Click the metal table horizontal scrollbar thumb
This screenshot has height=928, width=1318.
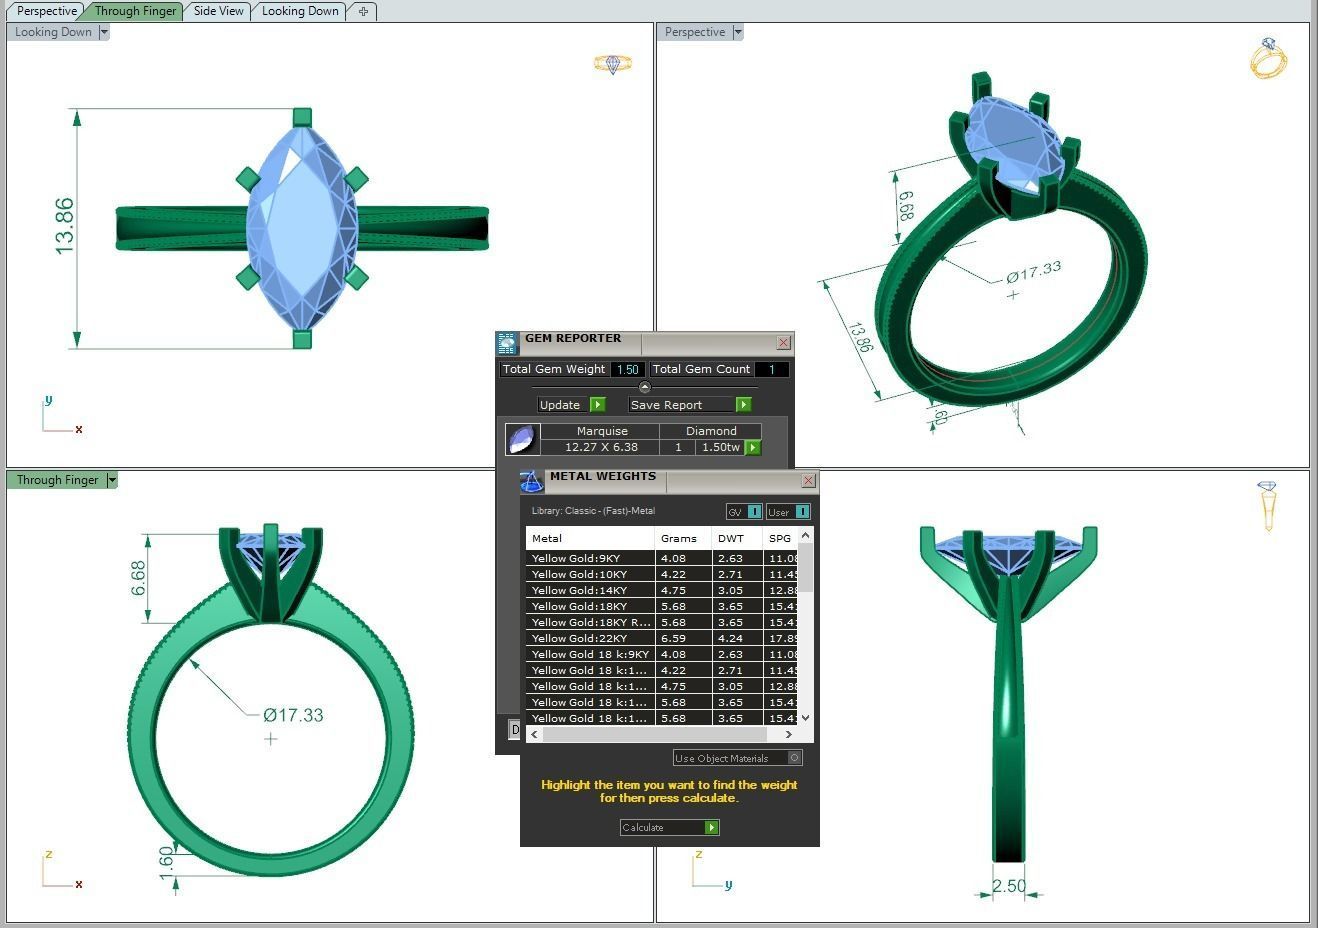coord(654,734)
